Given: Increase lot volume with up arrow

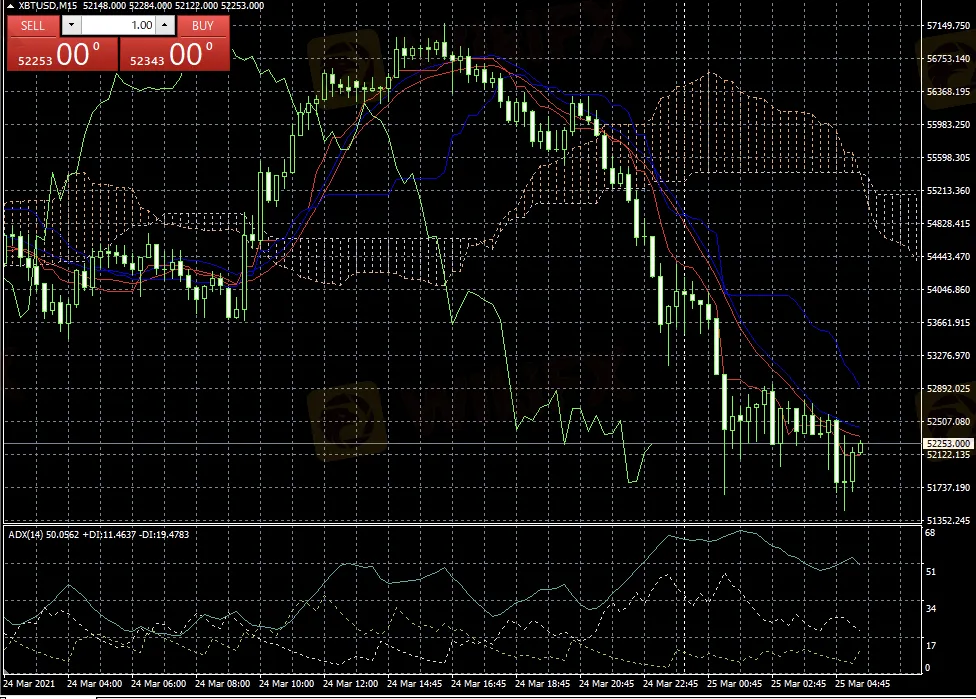Looking at the screenshot, I should 164,25.
